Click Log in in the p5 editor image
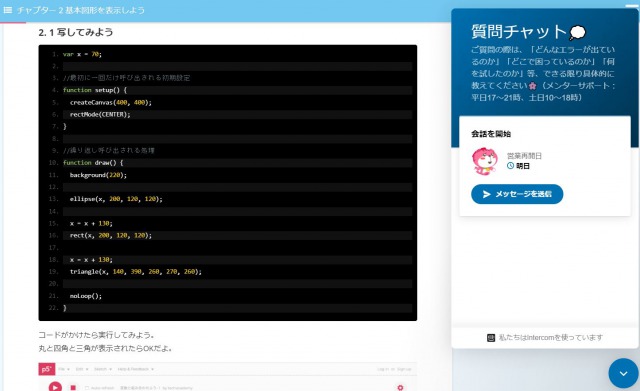Viewport: 640px width, 391px height. (383, 369)
